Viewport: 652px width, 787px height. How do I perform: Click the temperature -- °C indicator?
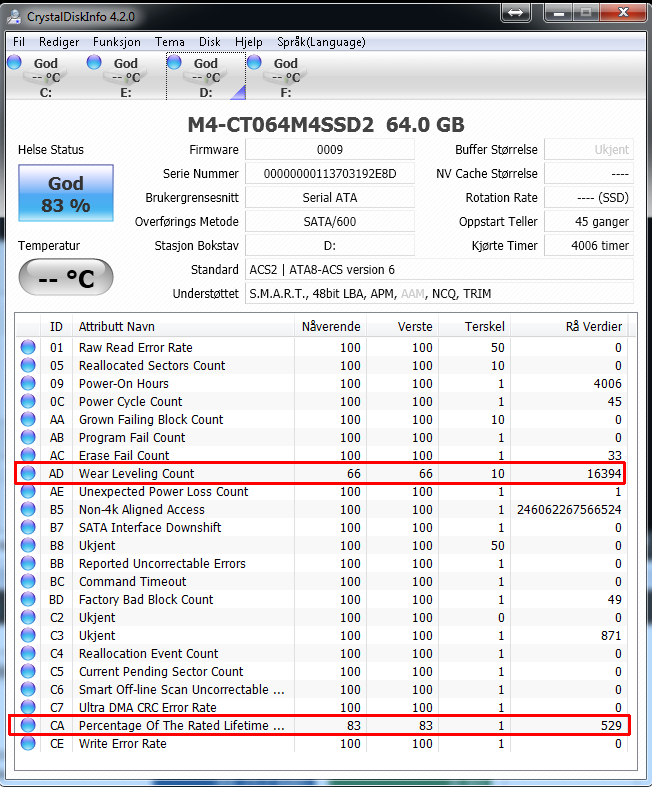(x=66, y=277)
